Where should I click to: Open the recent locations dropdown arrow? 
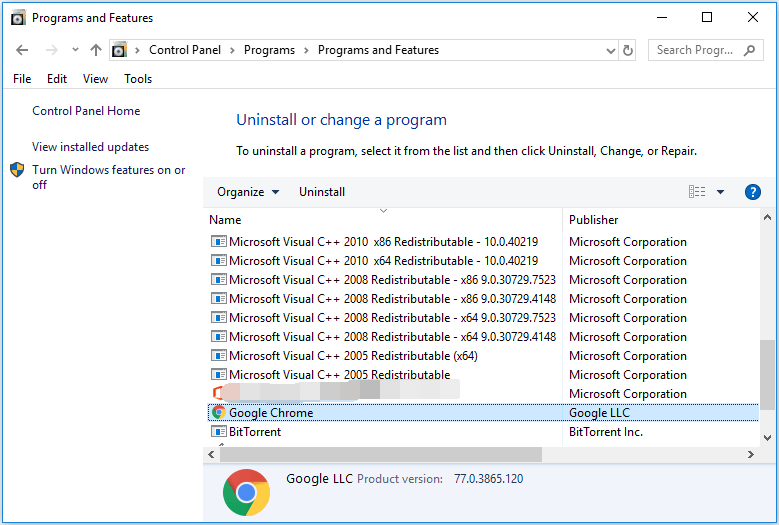pos(75,50)
